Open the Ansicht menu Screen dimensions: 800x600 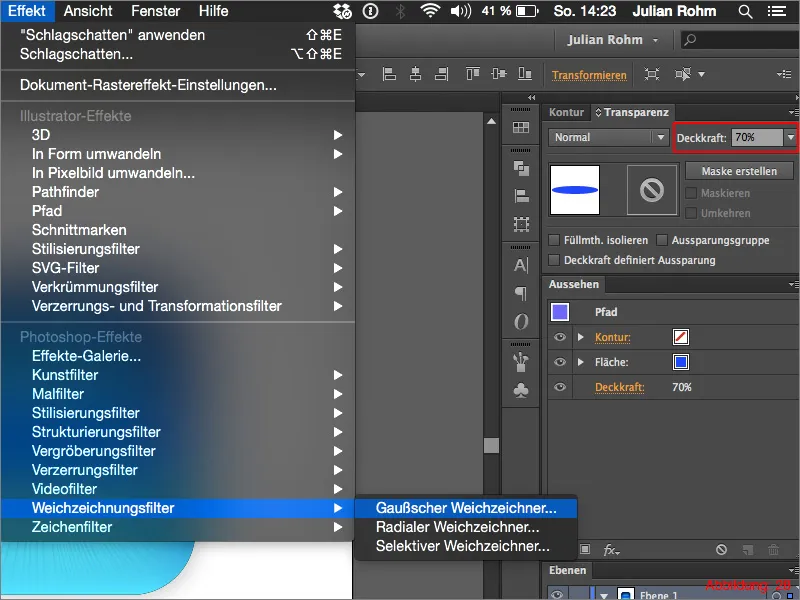coord(88,11)
